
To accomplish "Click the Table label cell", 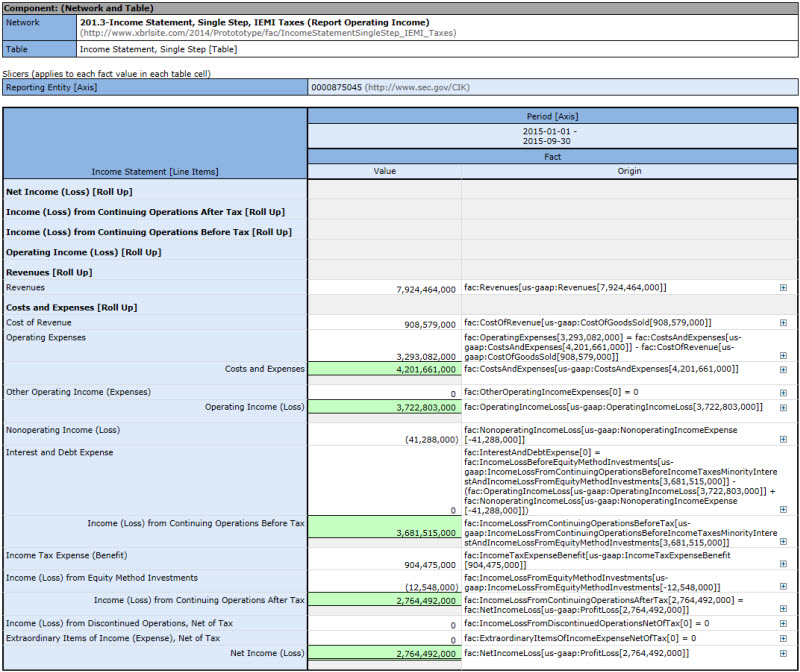I will 40,49.
